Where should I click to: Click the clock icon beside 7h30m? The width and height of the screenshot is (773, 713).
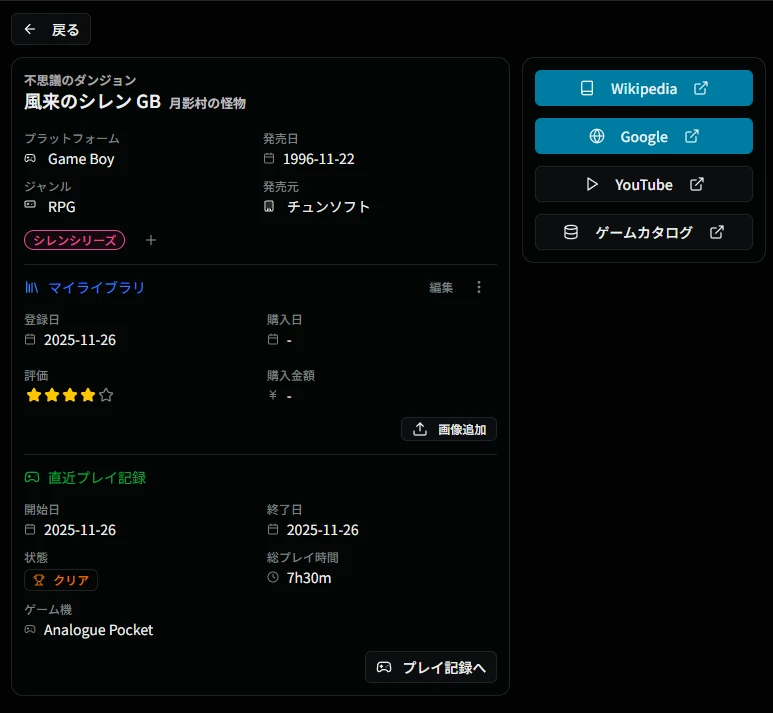pos(273,577)
